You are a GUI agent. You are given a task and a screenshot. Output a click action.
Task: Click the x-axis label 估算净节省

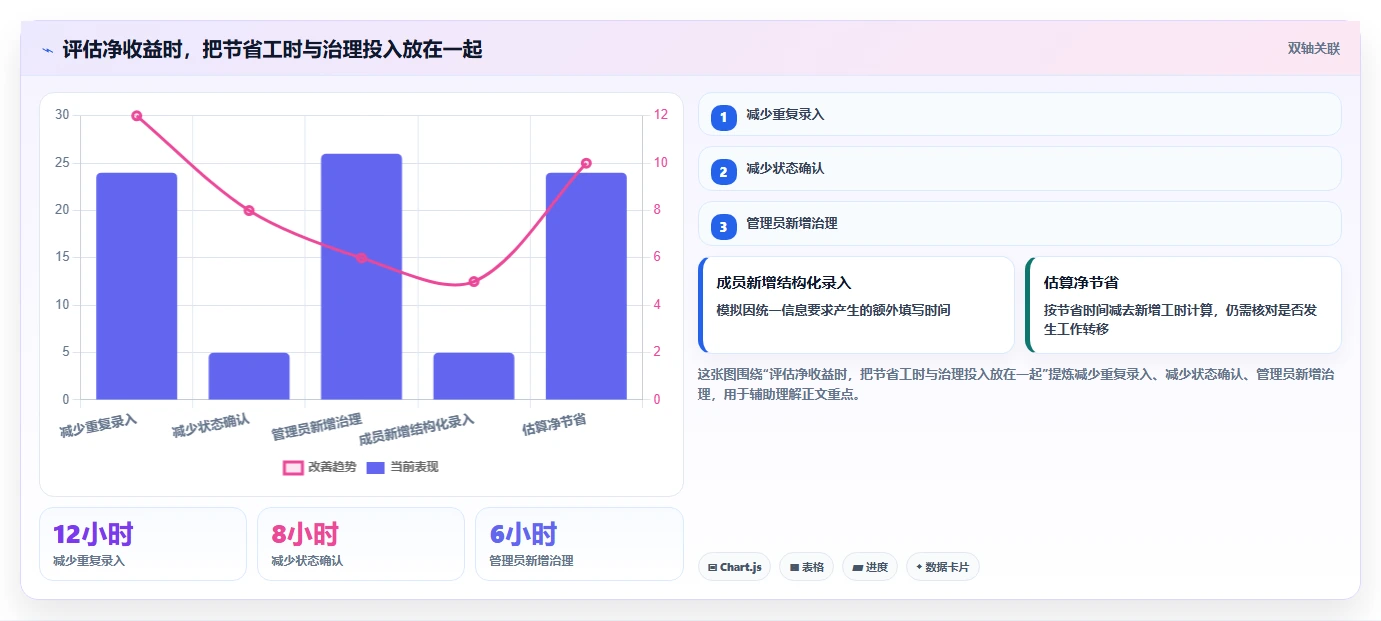[x=554, y=425]
